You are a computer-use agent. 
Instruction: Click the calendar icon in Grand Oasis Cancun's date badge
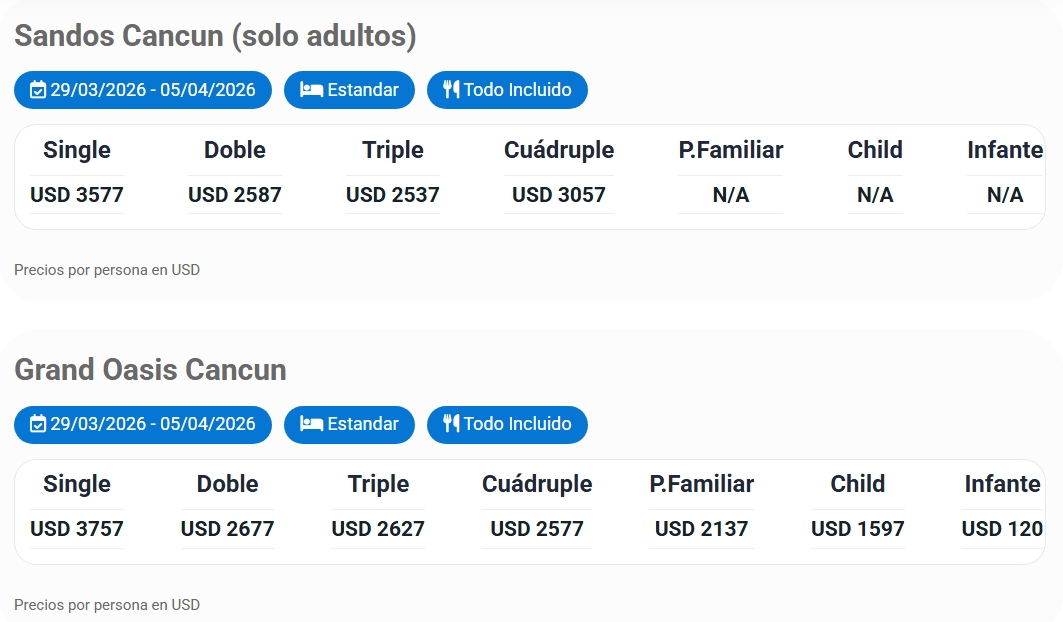tap(38, 424)
